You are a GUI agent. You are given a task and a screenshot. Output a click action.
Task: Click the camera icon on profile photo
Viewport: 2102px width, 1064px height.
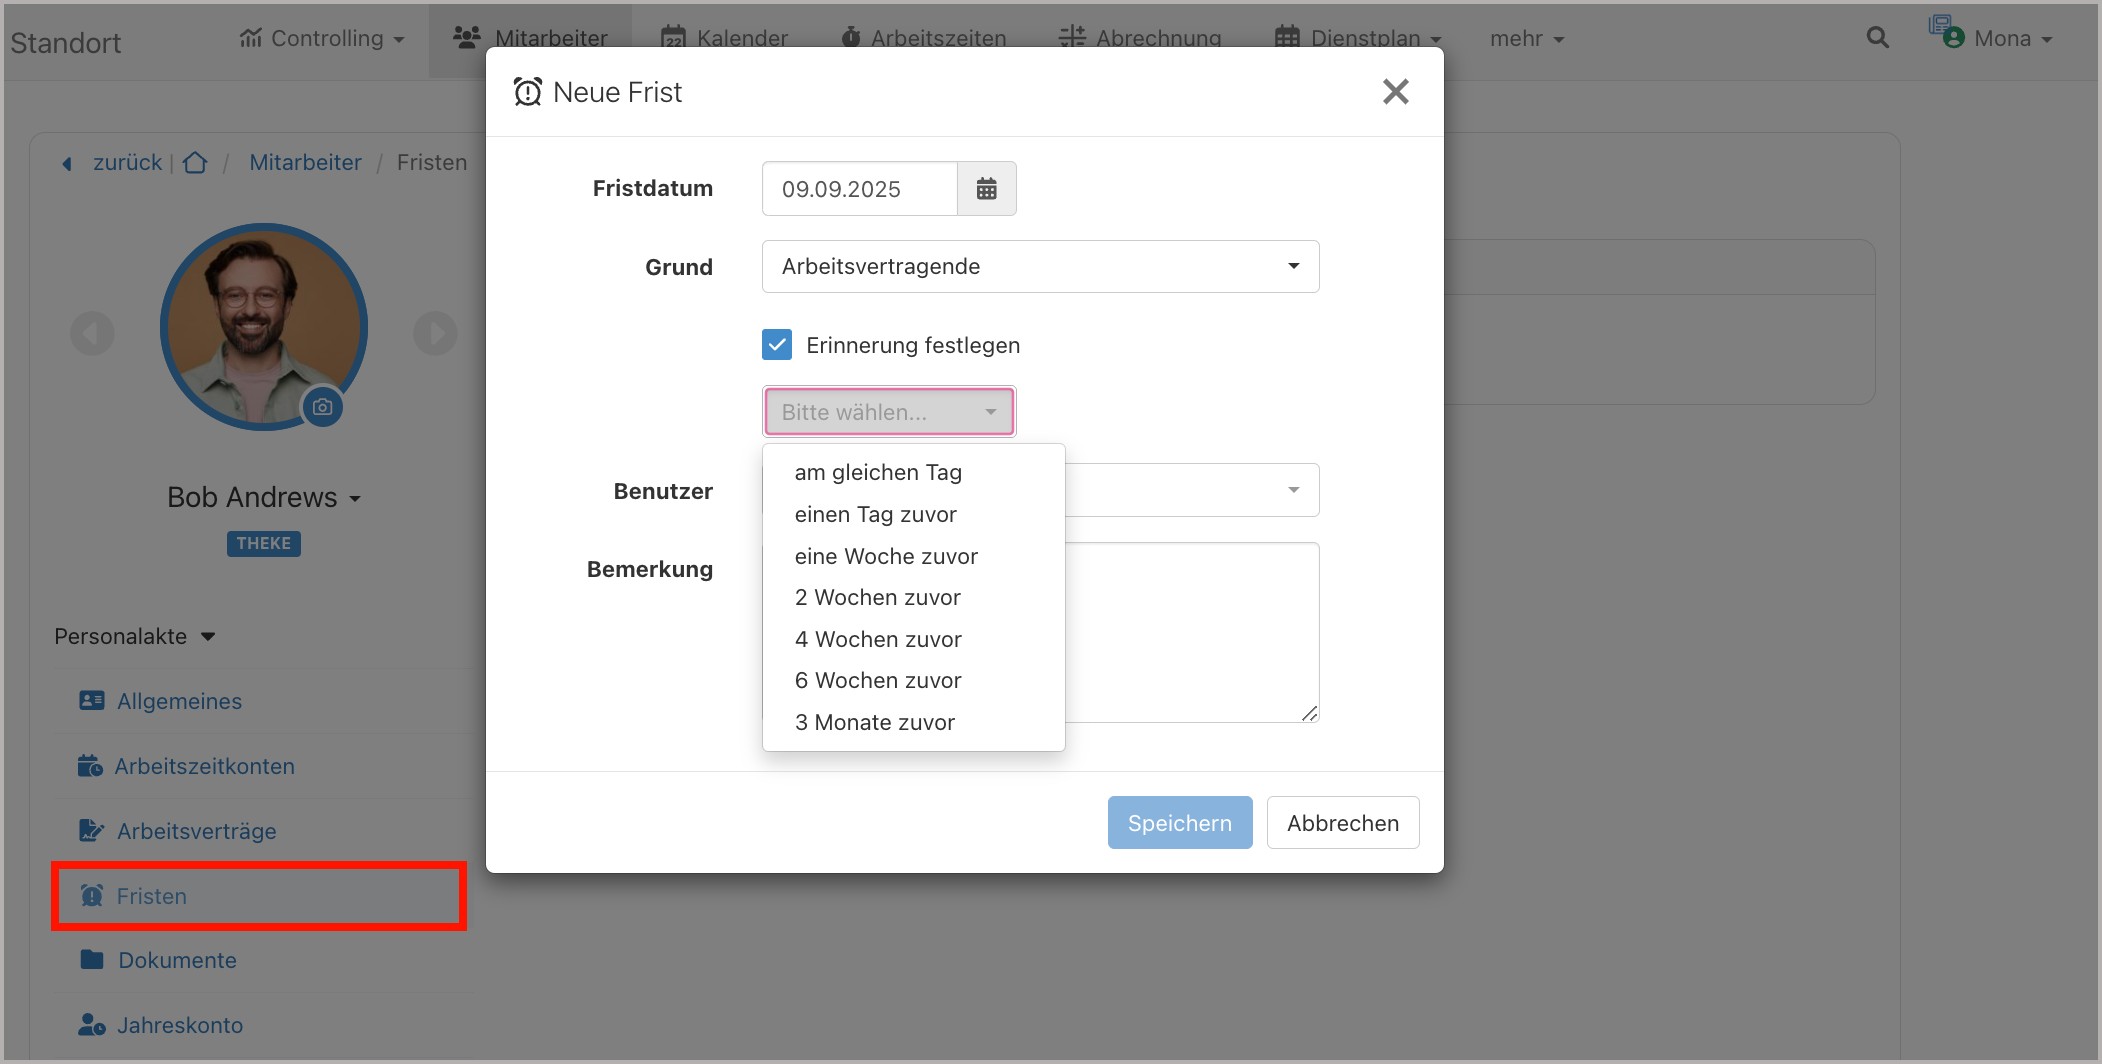pos(322,407)
